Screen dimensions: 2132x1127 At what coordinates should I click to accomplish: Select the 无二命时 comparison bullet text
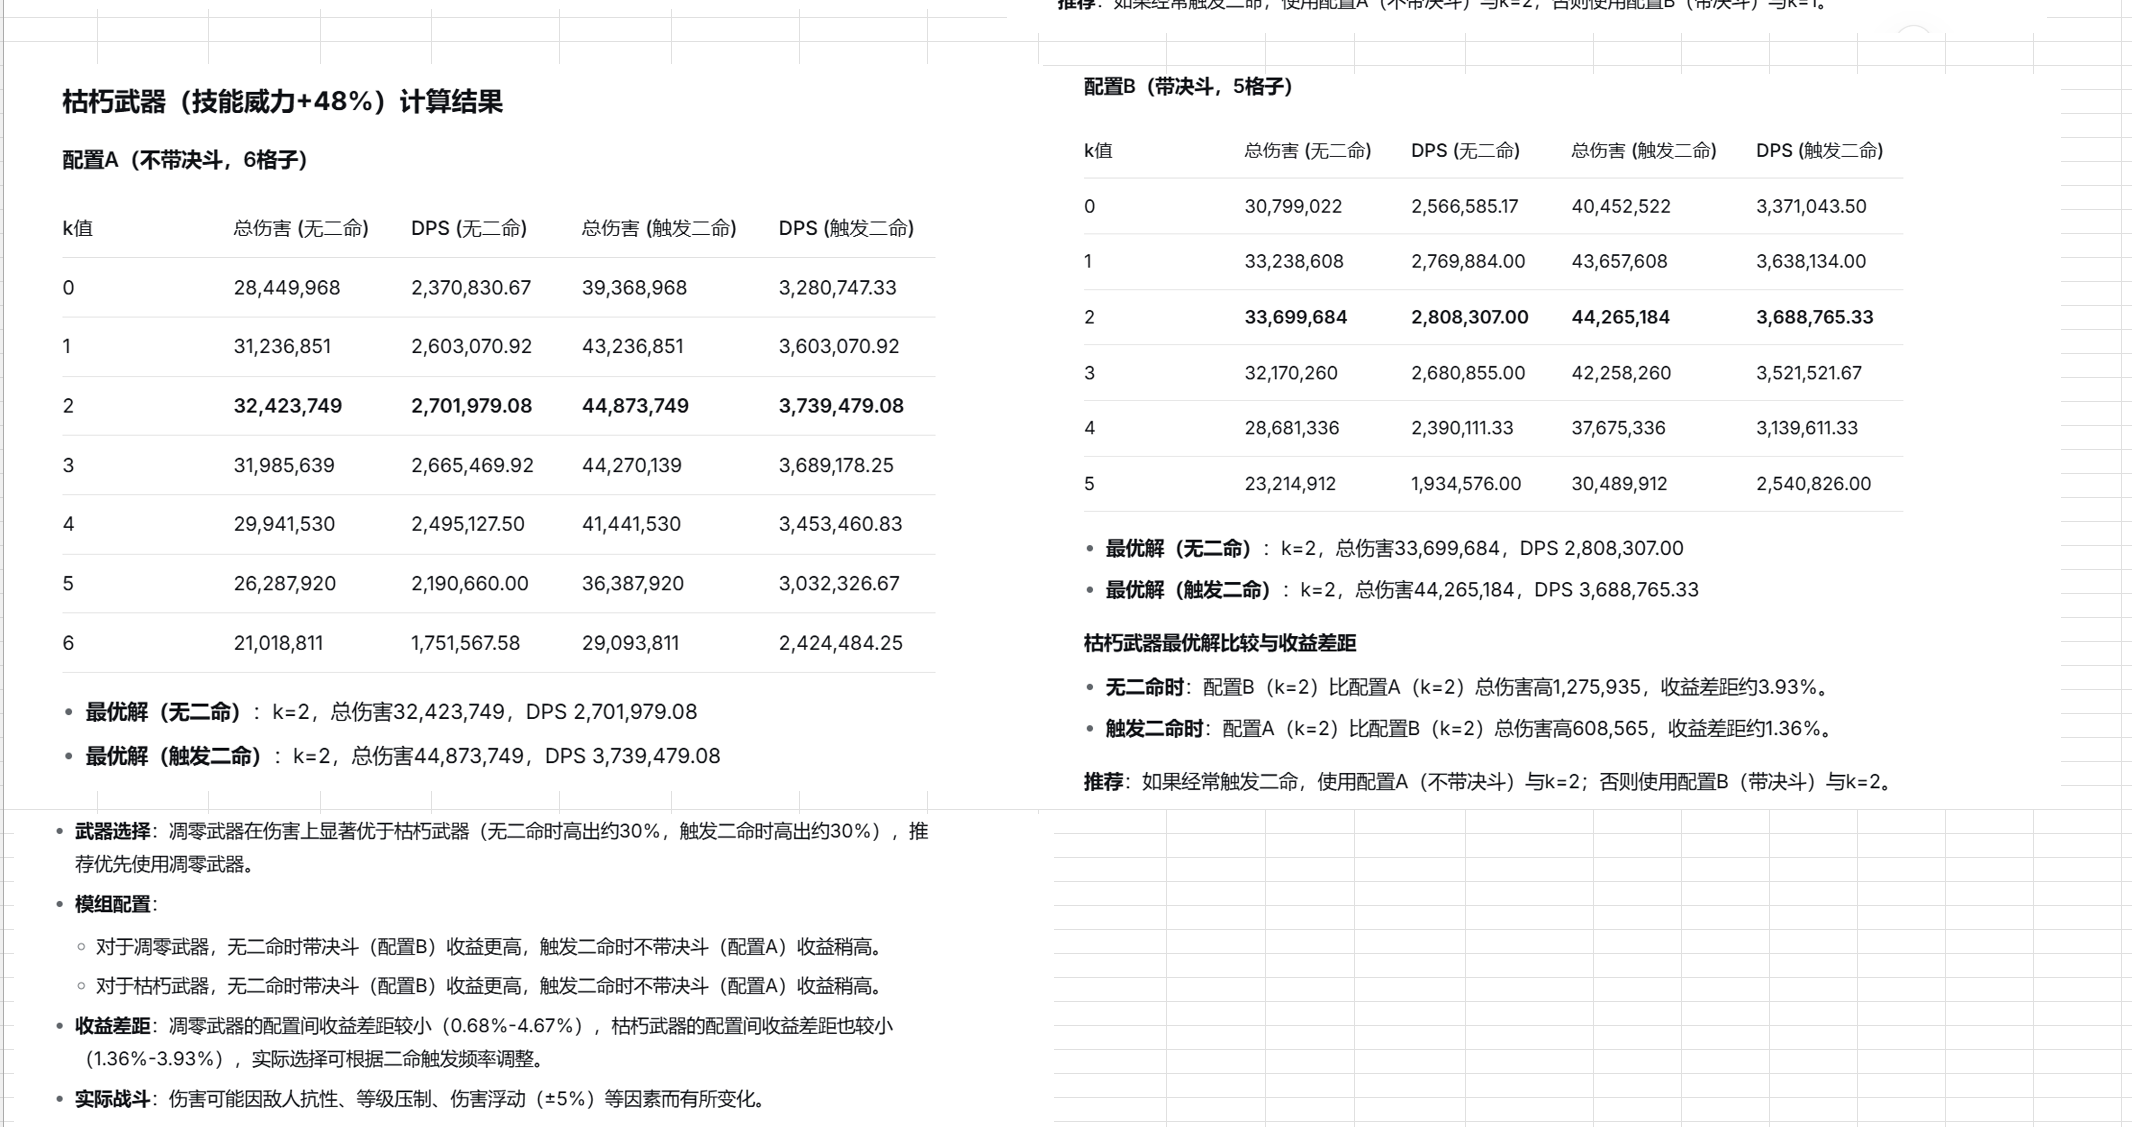[1144, 687]
